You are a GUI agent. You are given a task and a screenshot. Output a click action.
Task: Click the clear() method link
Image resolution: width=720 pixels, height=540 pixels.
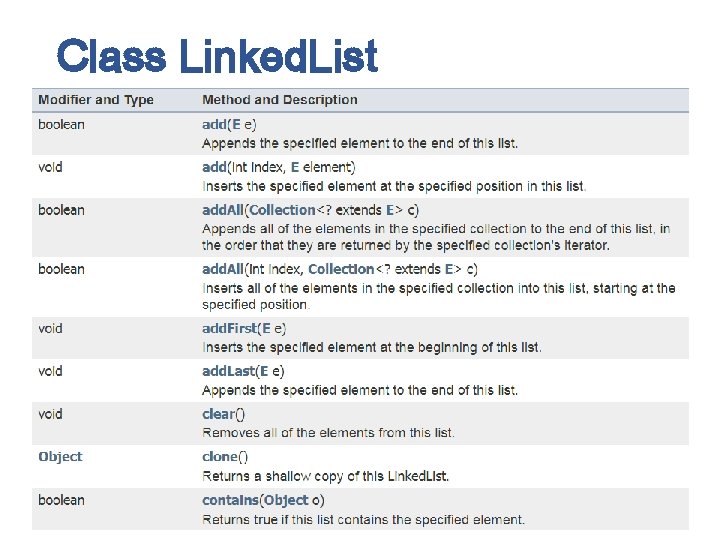(218, 414)
